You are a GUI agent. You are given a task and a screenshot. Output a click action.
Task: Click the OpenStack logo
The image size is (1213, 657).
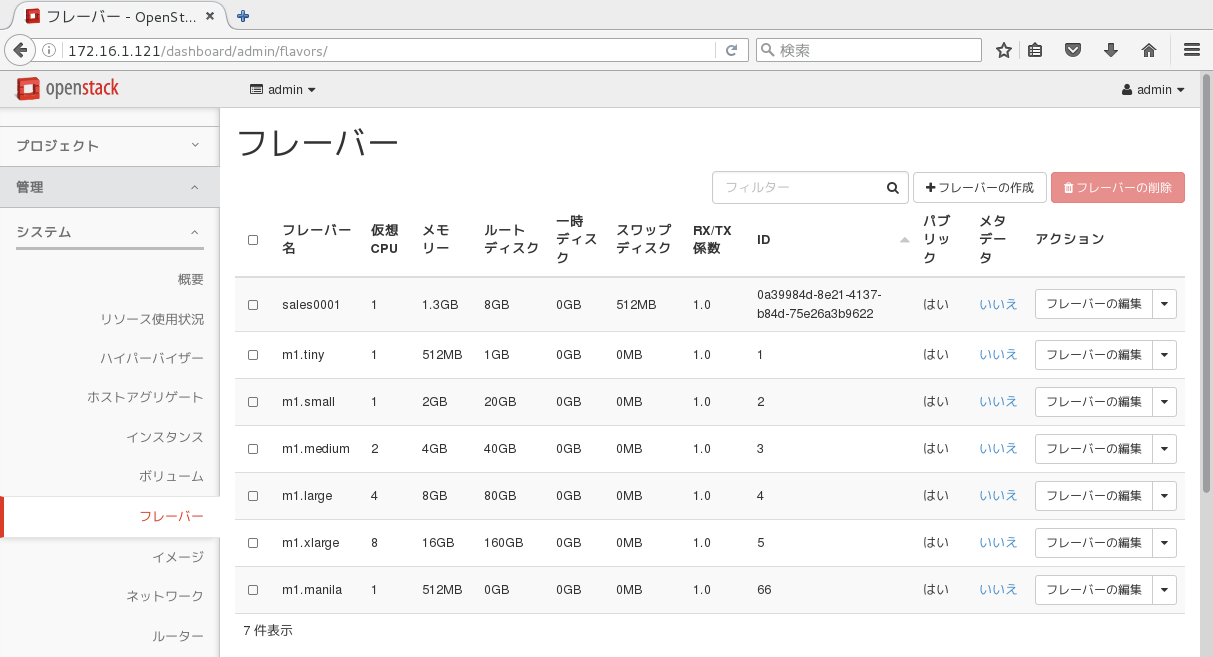pyautogui.click(x=68, y=89)
